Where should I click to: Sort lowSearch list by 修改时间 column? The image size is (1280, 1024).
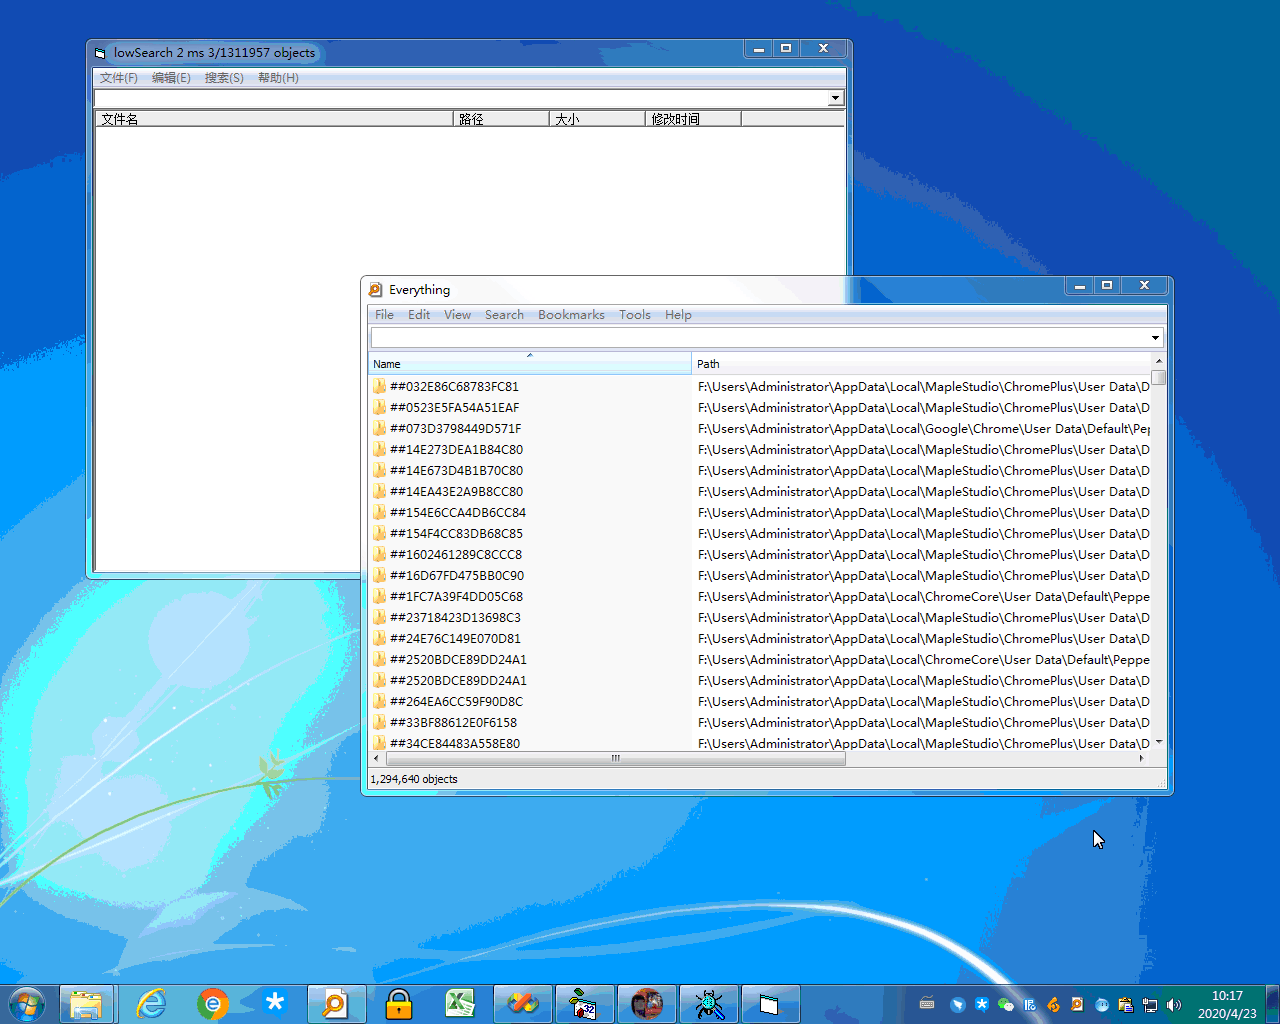[x=693, y=119]
